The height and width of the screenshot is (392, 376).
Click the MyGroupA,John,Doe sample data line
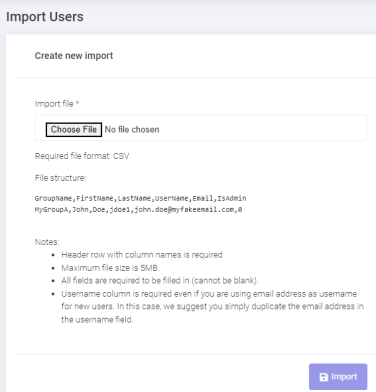pos(138,210)
